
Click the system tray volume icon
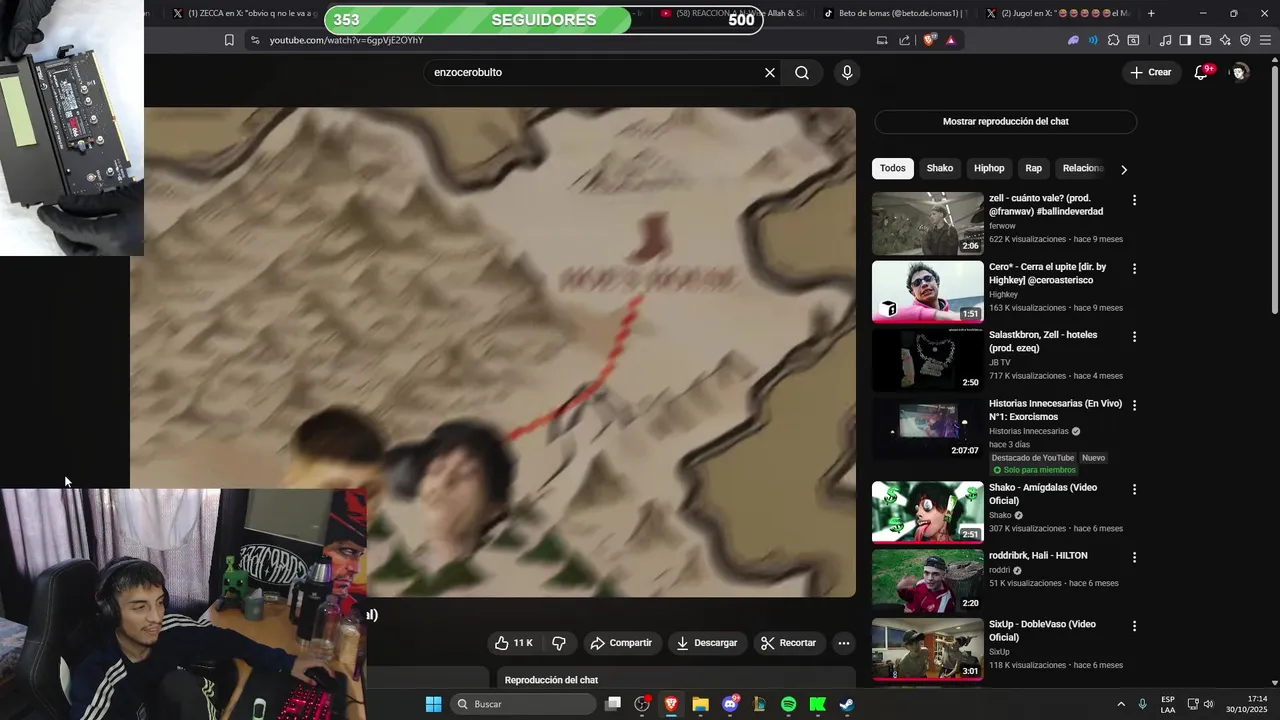(x=1209, y=704)
